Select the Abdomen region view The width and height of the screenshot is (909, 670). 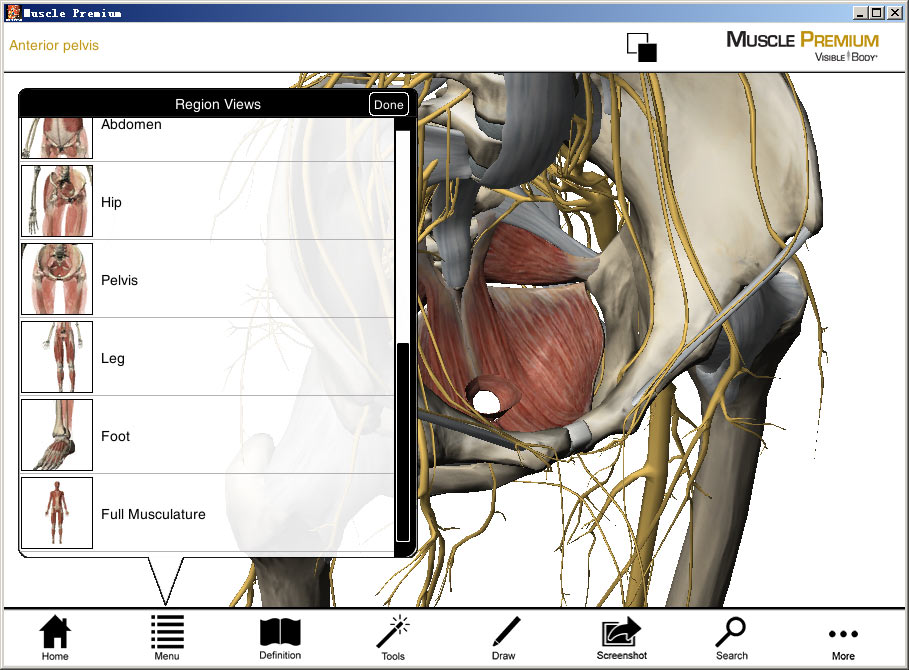point(208,139)
